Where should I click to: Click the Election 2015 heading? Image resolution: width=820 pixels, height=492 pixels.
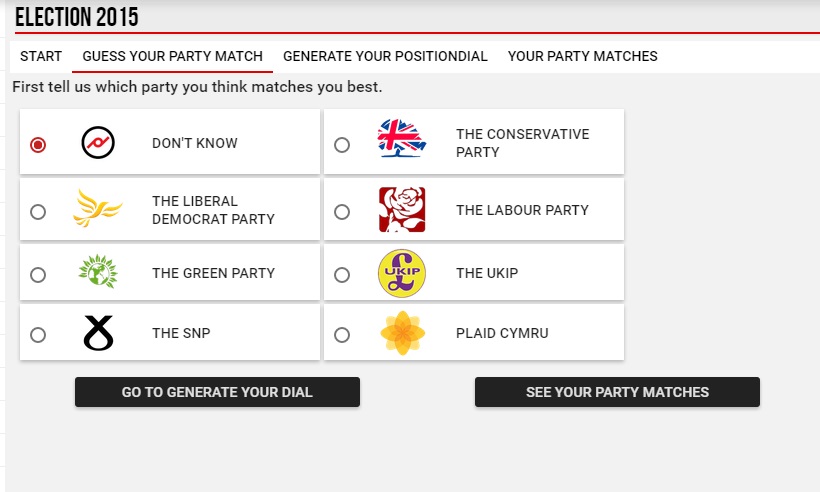[x=77, y=17]
